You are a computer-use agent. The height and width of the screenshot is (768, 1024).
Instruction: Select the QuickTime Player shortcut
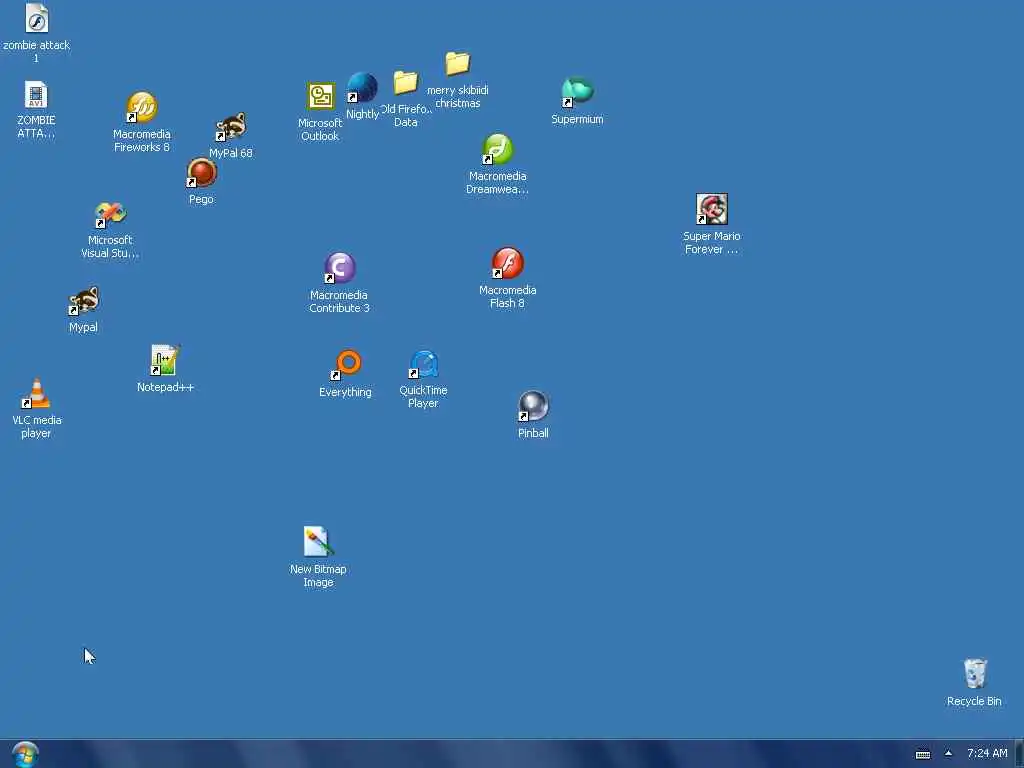point(423,364)
